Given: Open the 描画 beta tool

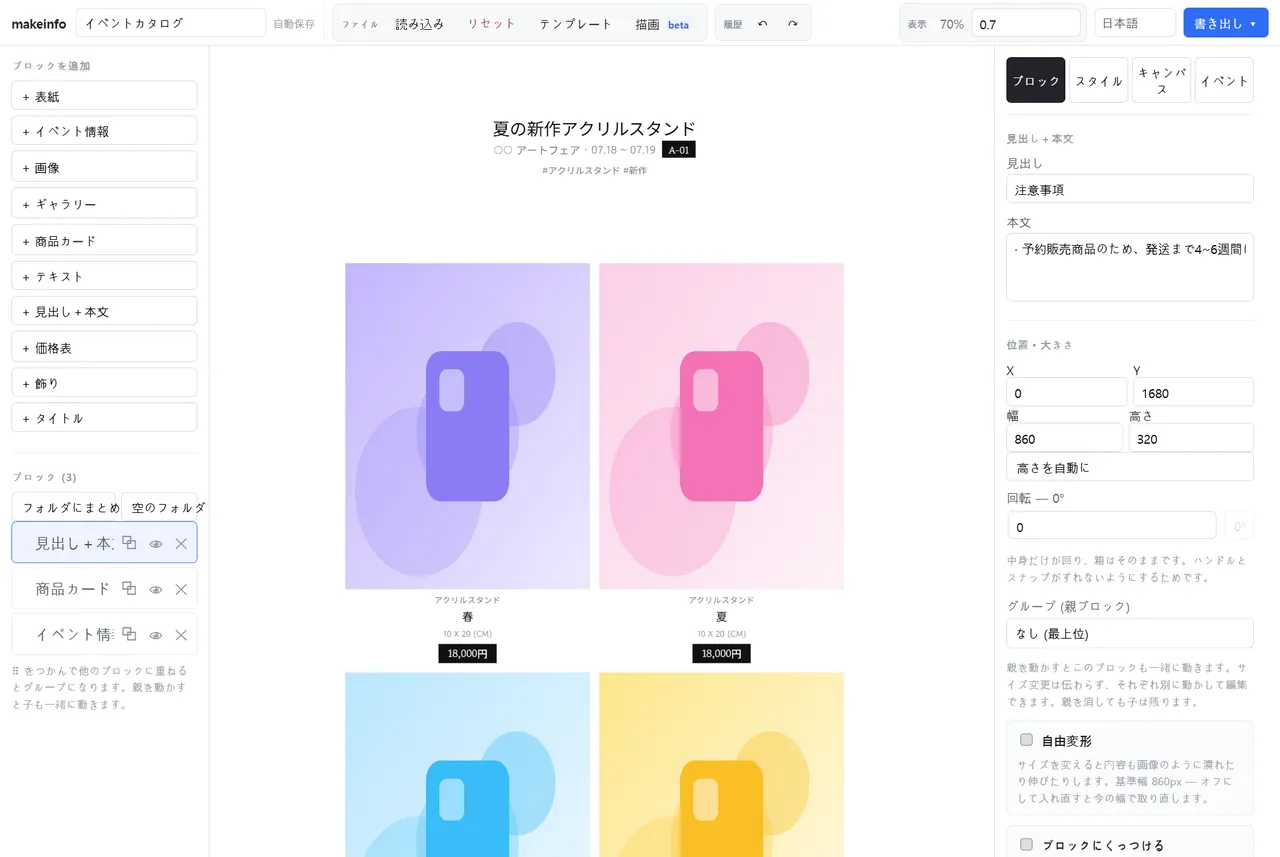Looking at the screenshot, I should pyautogui.click(x=662, y=24).
